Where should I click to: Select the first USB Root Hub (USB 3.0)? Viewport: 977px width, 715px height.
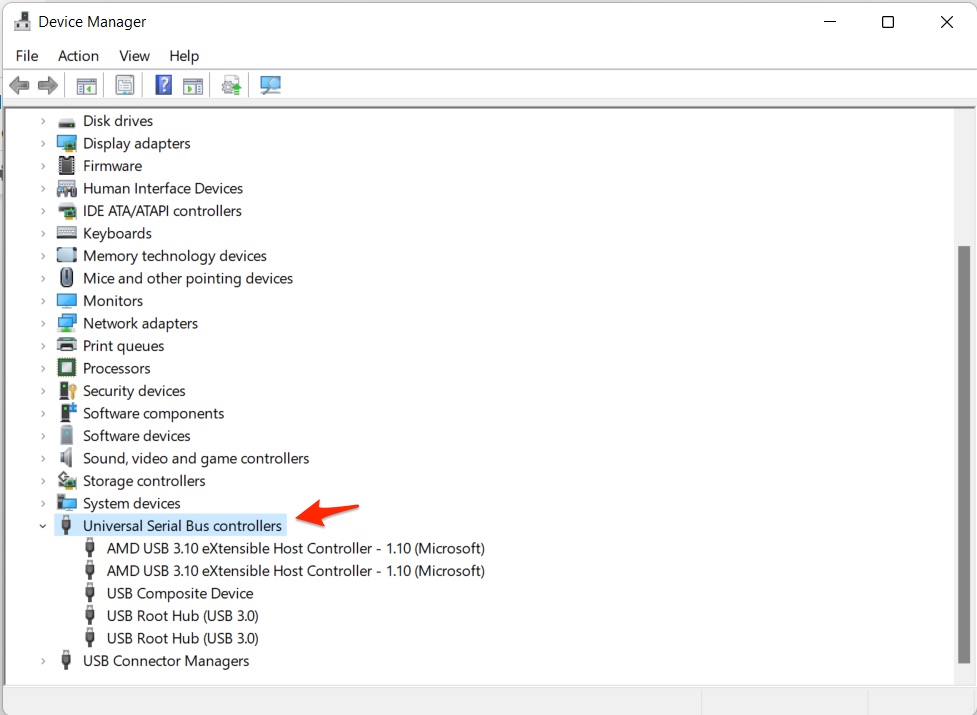(182, 616)
